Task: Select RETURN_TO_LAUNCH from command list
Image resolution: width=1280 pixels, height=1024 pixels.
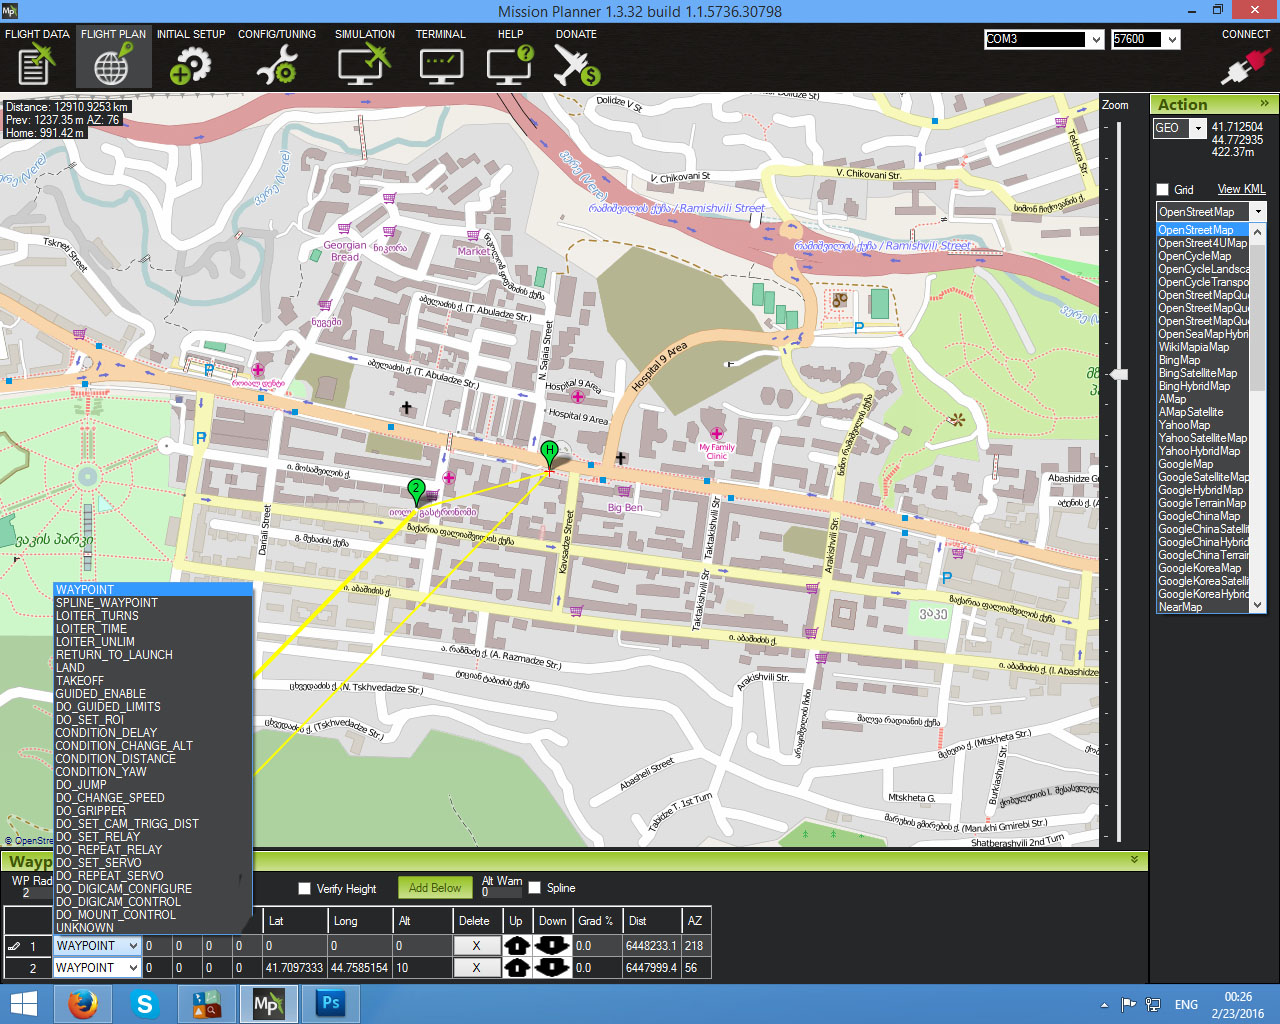Action: pos(114,655)
